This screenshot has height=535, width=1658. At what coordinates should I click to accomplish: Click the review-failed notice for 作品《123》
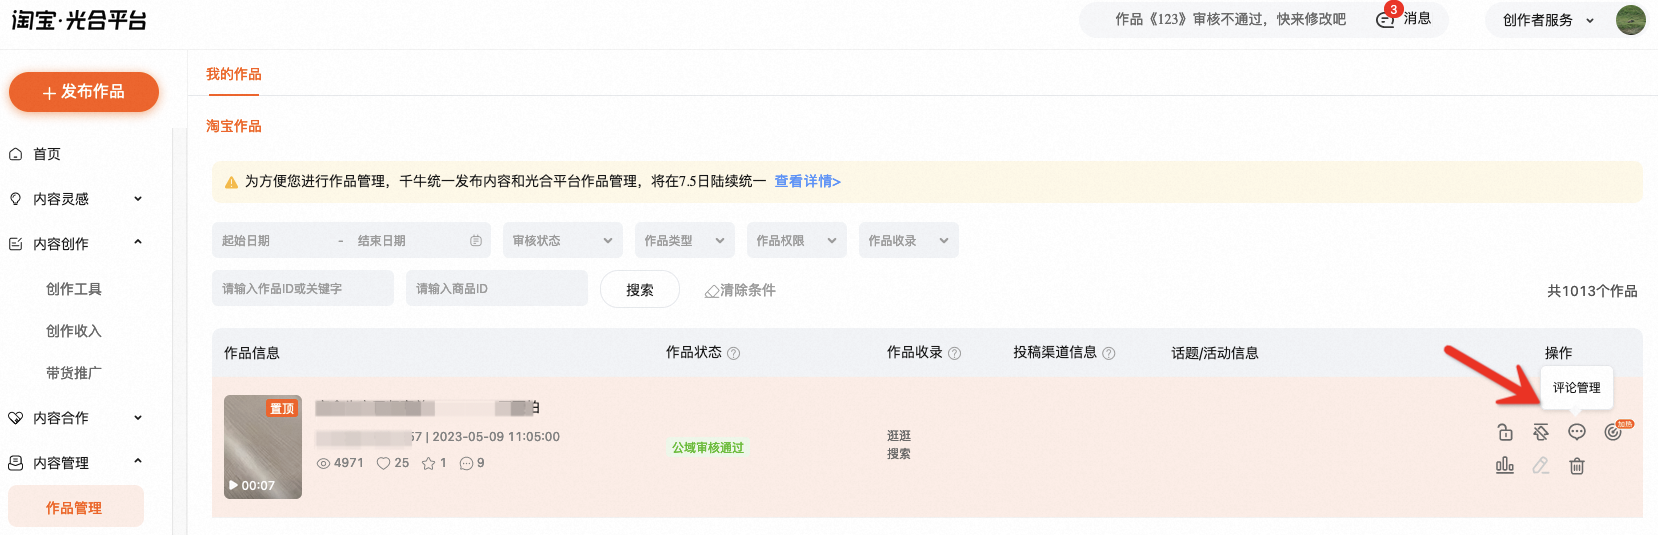coord(1230,19)
